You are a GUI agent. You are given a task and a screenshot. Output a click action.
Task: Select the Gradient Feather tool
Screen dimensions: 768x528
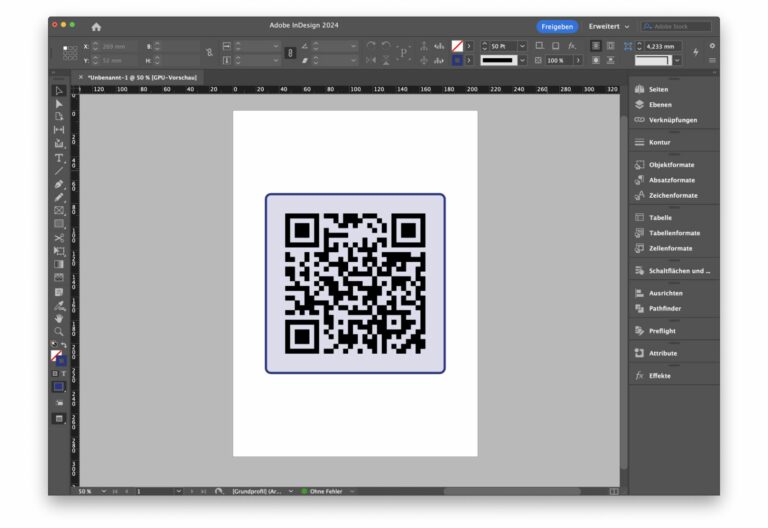59,278
